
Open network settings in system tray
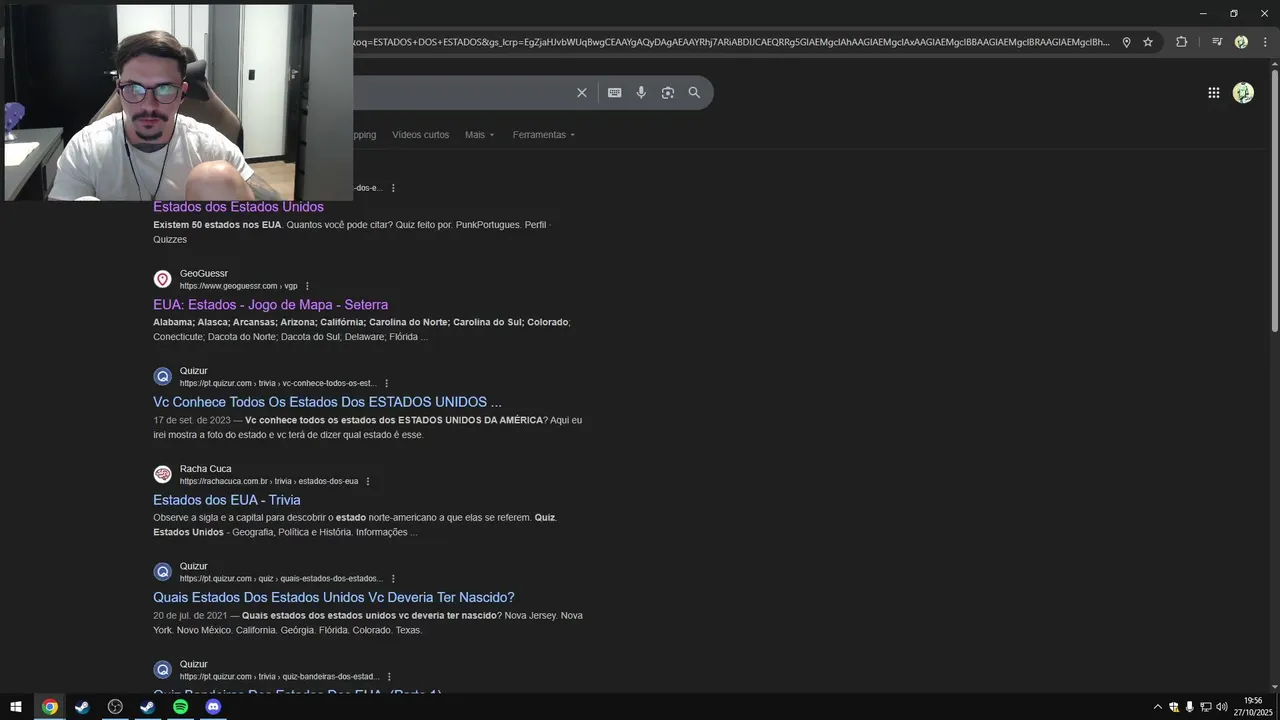(x=1205, y=707)
